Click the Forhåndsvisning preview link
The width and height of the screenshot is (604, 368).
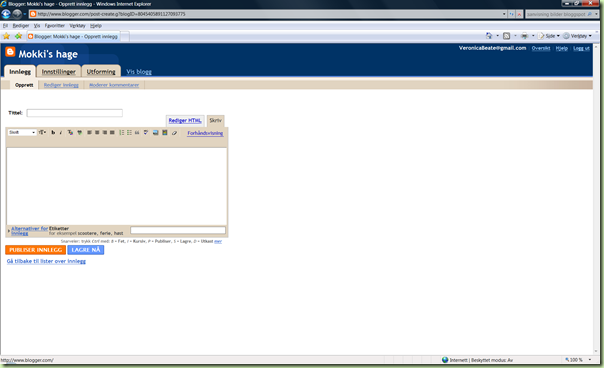[x=205, y=133]
